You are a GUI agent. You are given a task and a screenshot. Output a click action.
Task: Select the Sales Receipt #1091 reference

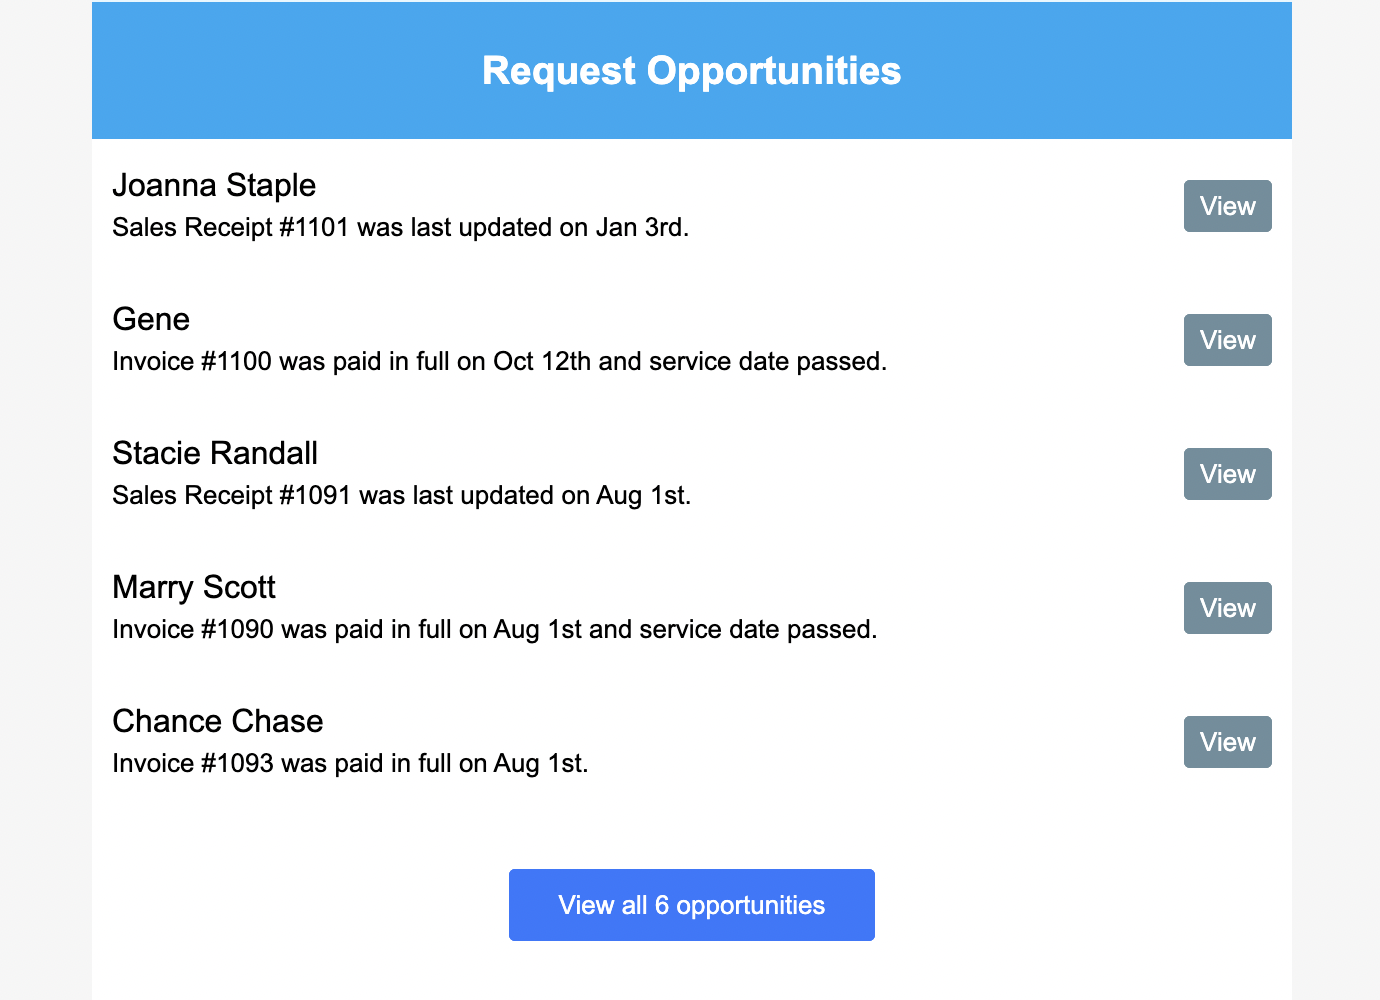(x=232, y=496)
